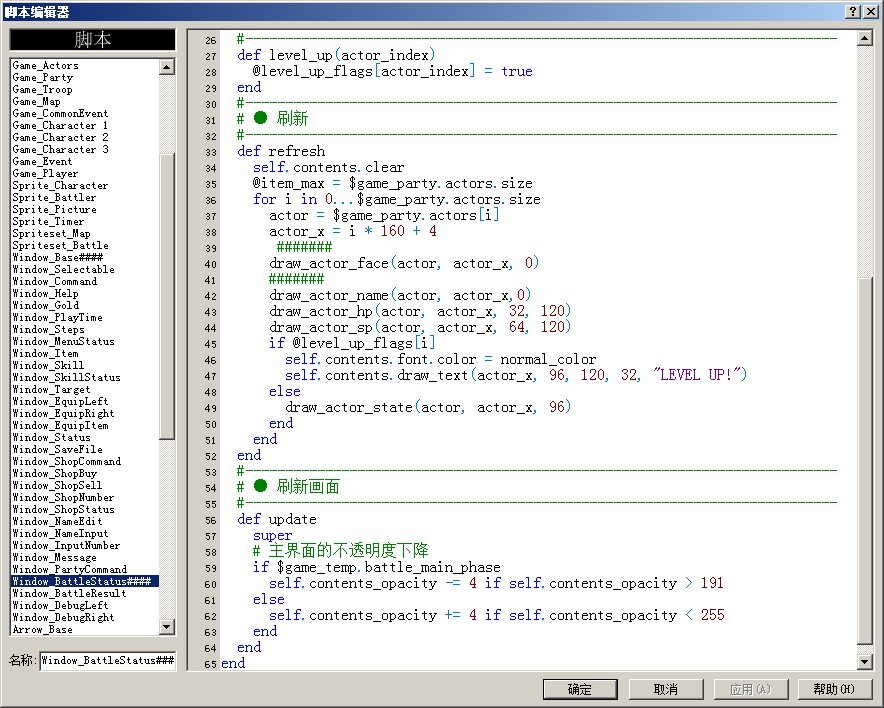Click the code editor scroll-up arrow
884x708 pixels.
pyautogui.click(x=865, y=38)
